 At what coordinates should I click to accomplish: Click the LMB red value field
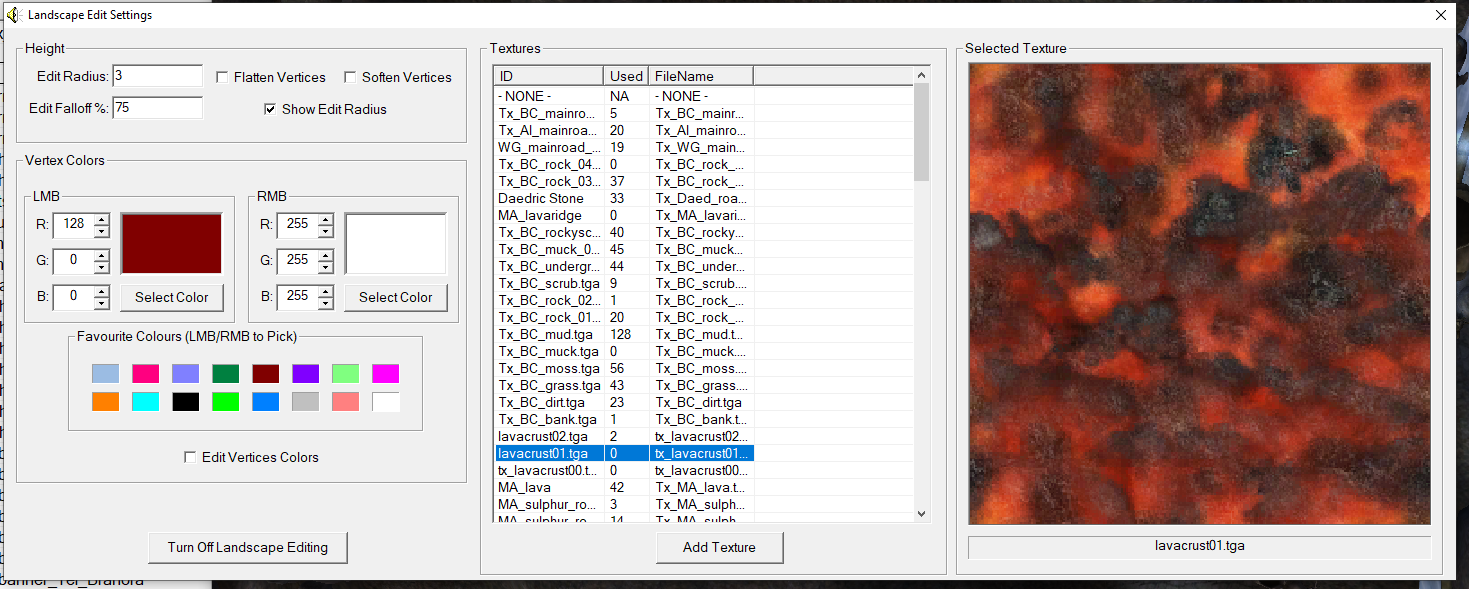tap(73, 224)
